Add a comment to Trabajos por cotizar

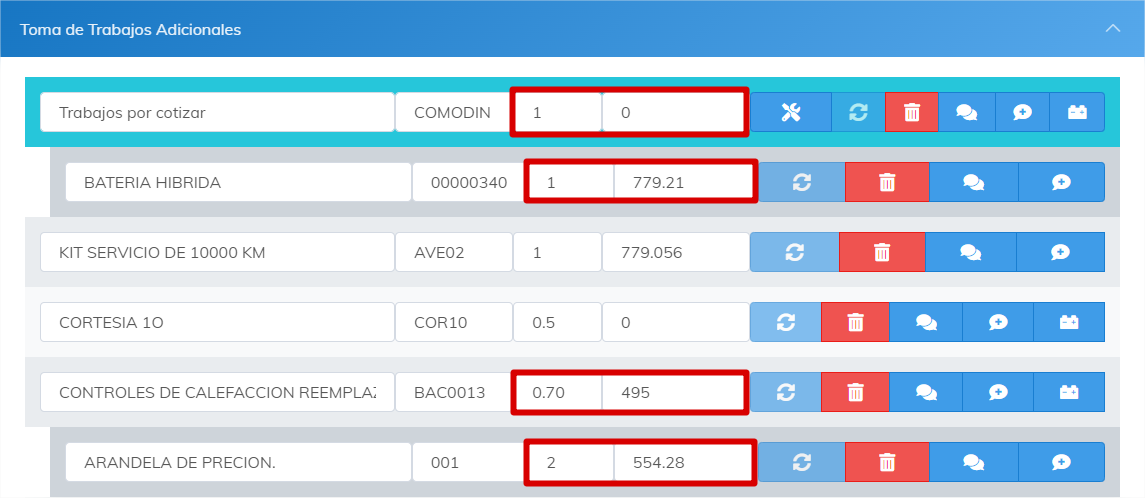click(x=1022, y=113)
